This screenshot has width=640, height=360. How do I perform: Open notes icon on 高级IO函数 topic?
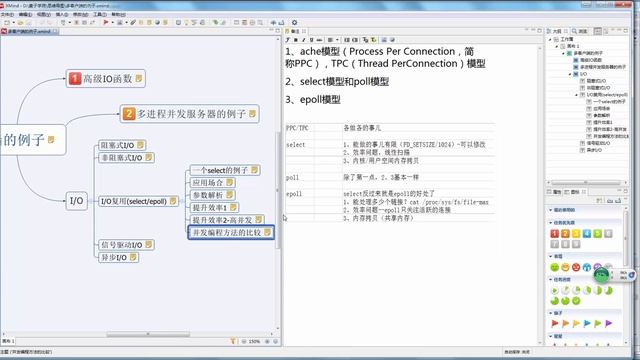pos(138,78)
